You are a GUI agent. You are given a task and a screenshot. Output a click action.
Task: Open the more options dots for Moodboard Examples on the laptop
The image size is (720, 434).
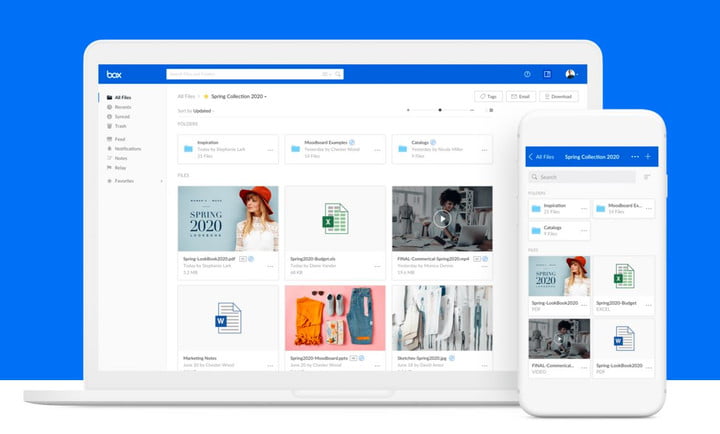[x=377, y=150]
